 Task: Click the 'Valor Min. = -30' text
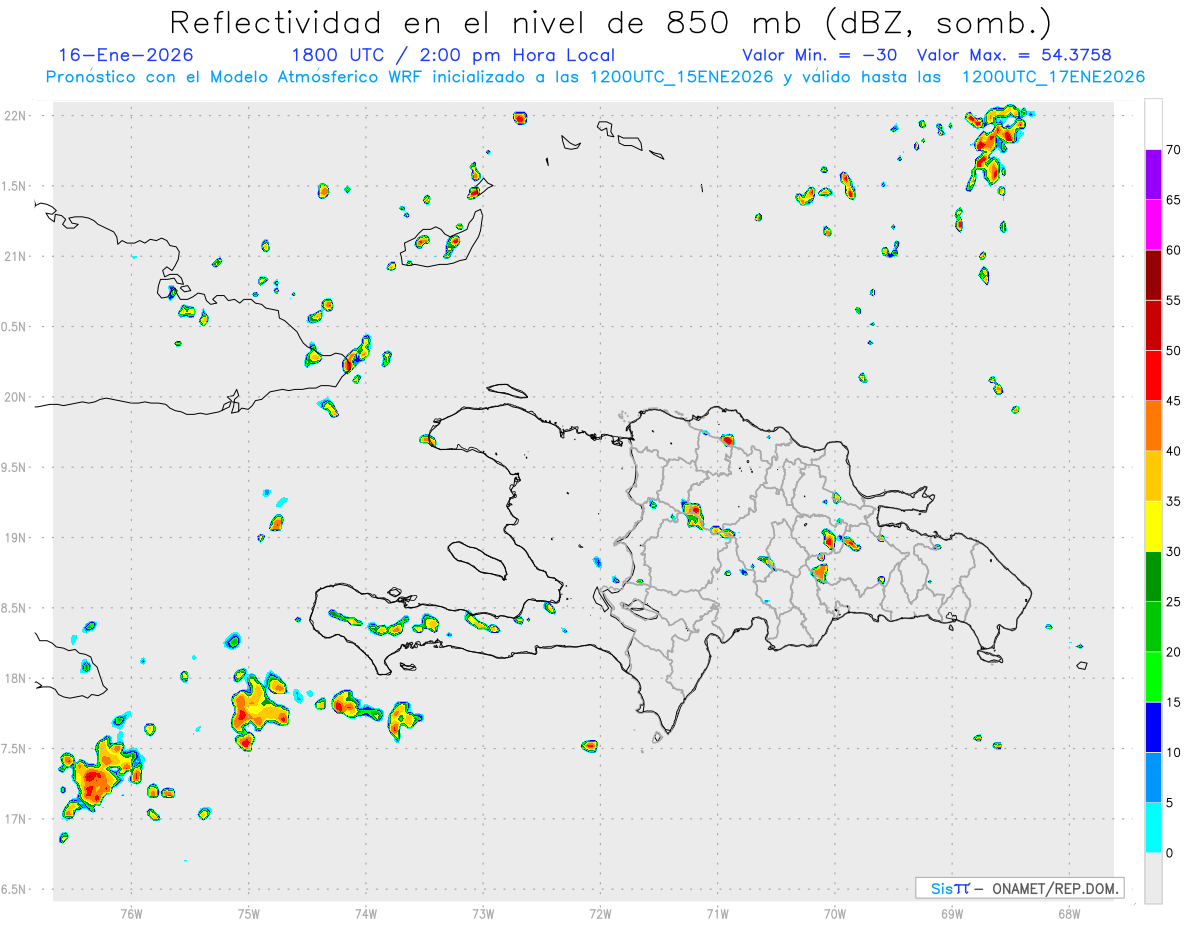[821, 55]
